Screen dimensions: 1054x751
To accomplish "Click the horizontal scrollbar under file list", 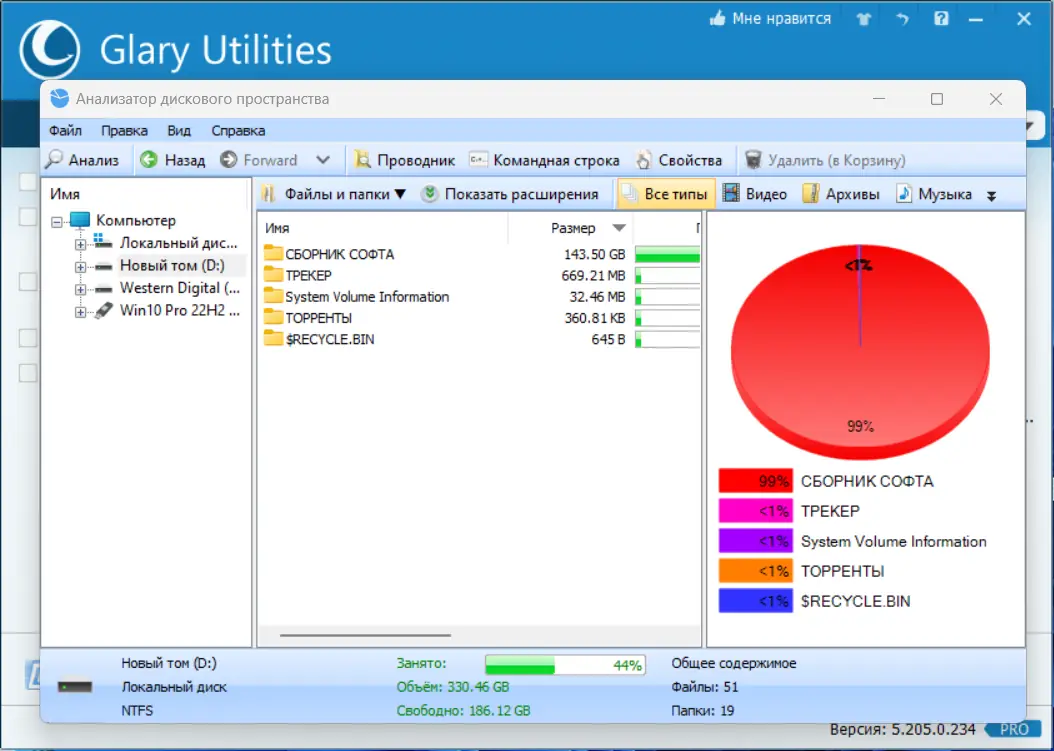I will [x=366, y=635].
